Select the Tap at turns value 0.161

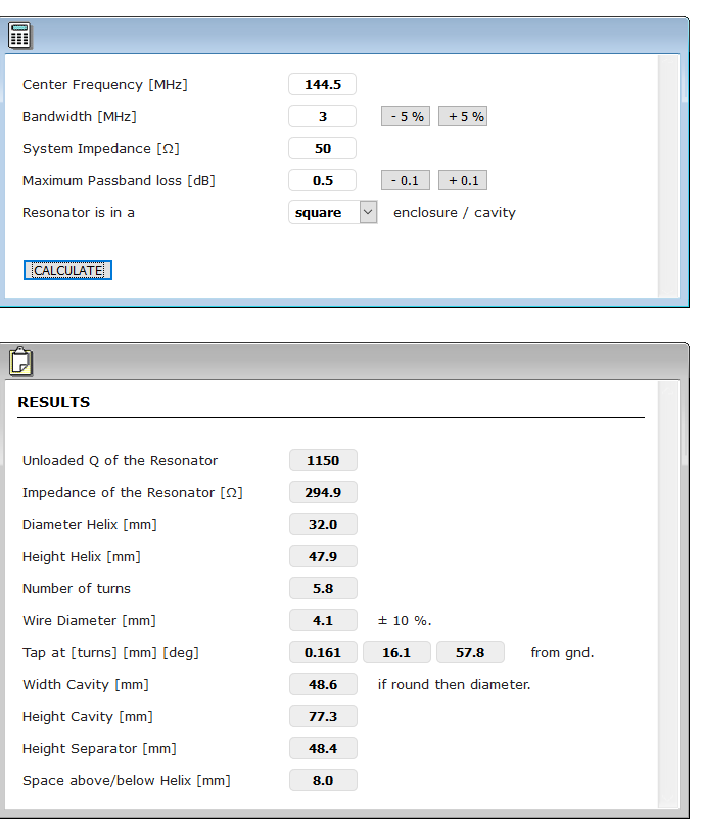click(322, 653)
